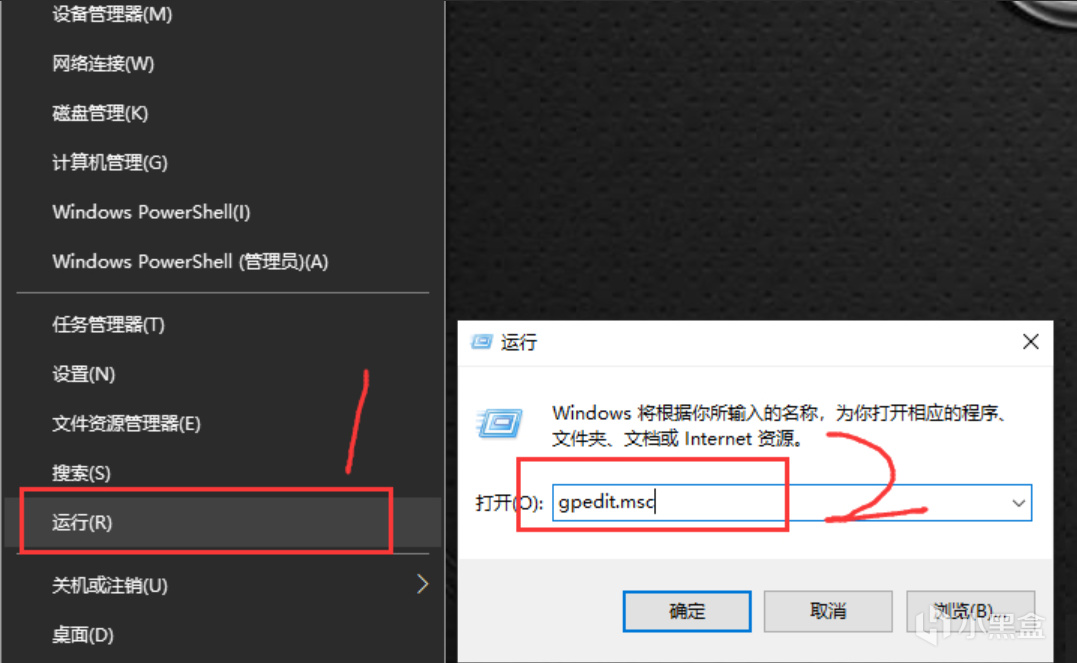
Task: Choose 网络连接(W) from the menu
Action: pyautogui.click(x=223, y=63)
